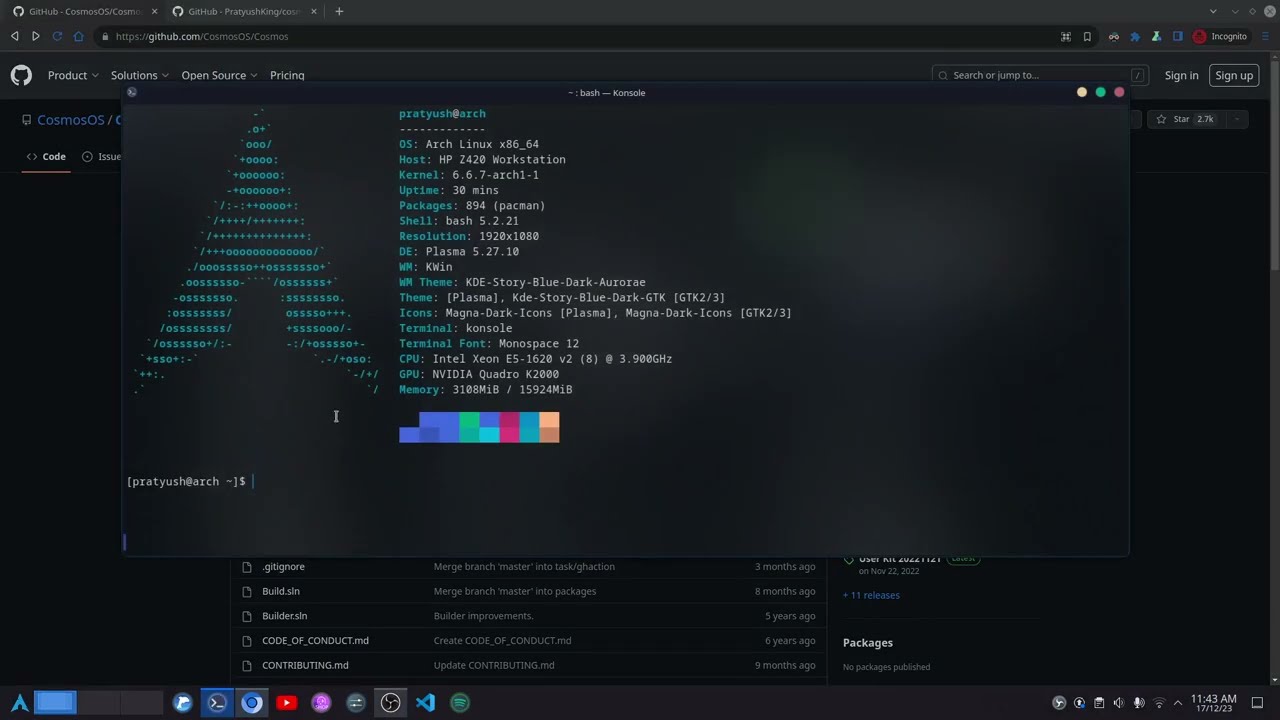Switch to the GitHub - CosmosOS/Cosmos tab
This screenshot has width=1280, height=720.
coord(82,11)
